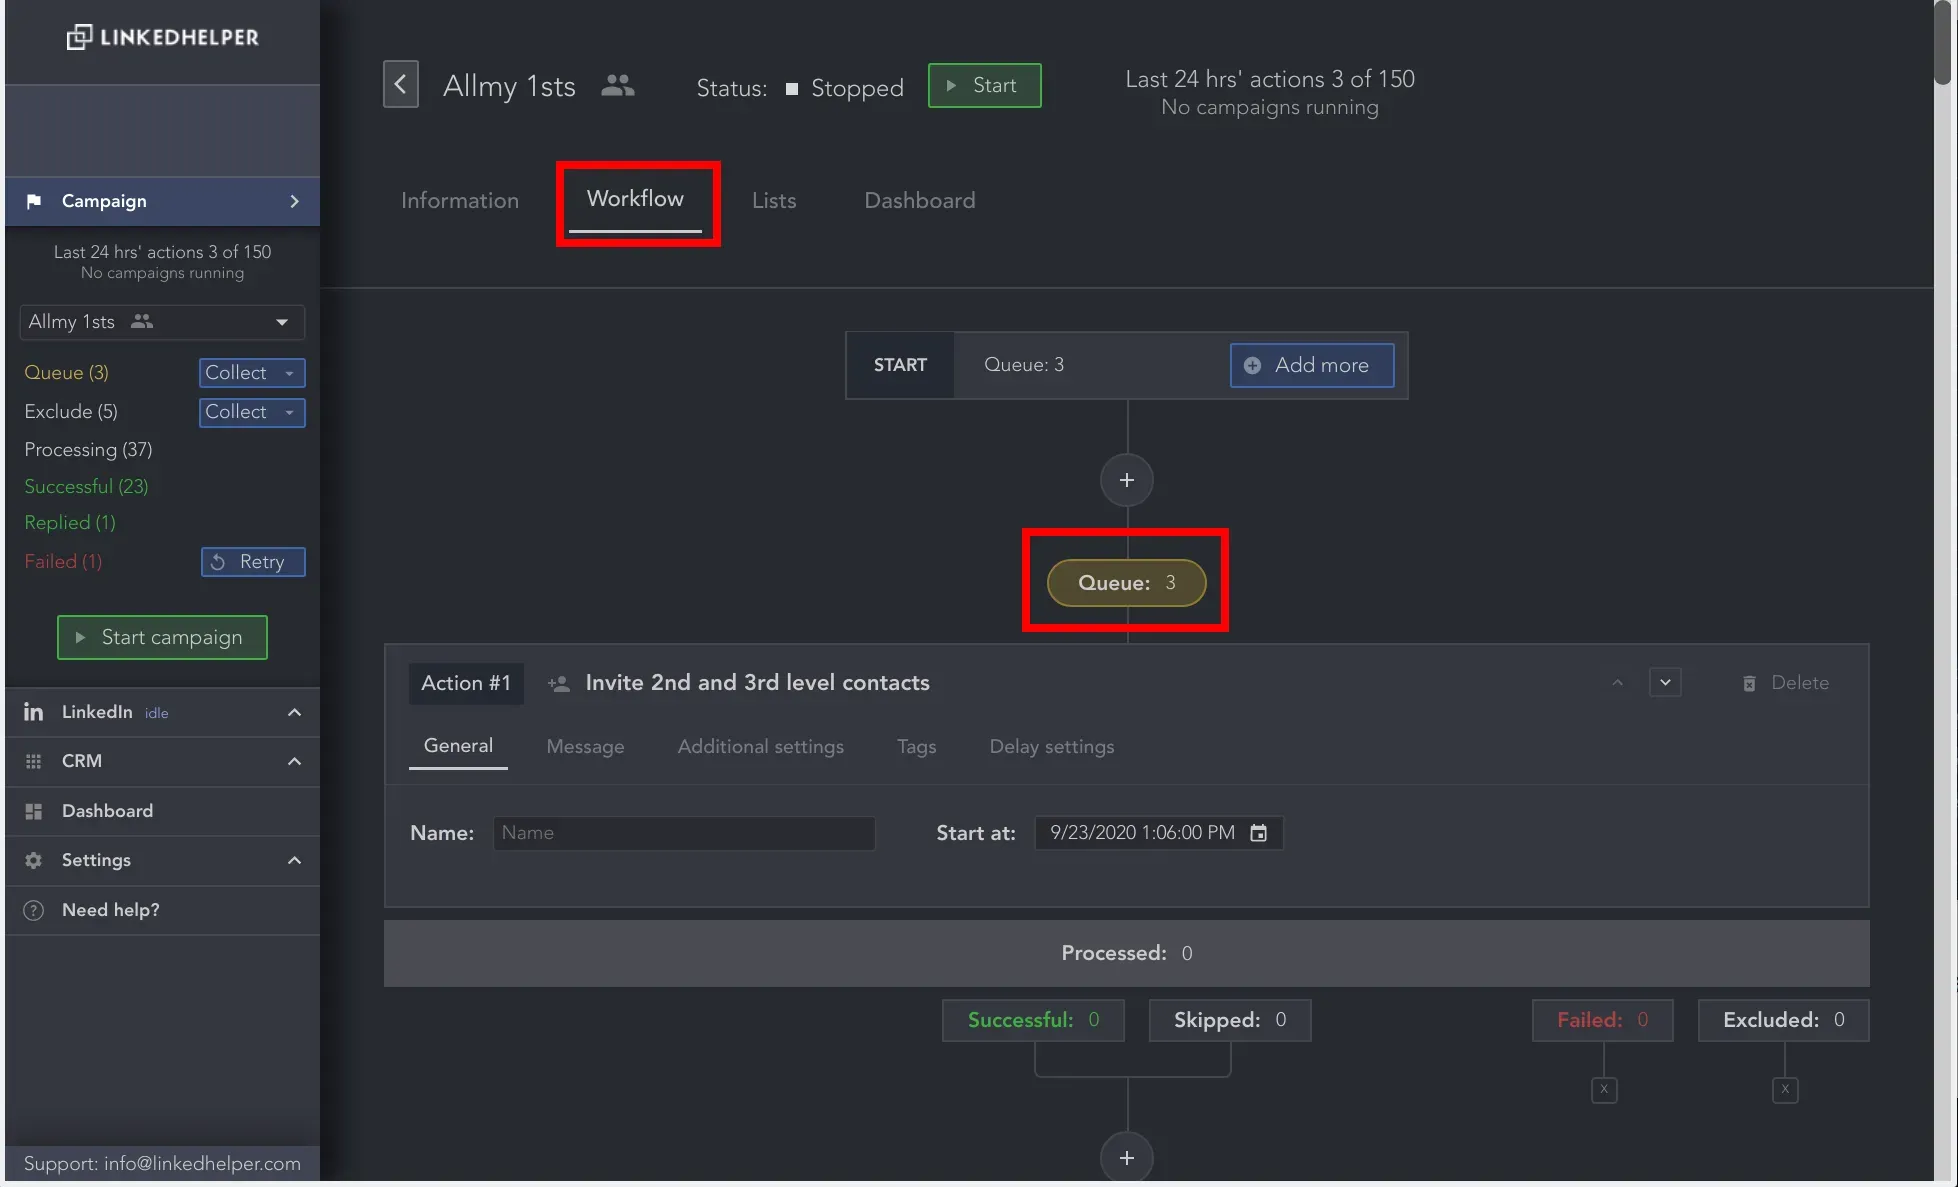Click the bottom plus circle under Successful
Viewport: 1958px width, 1187px height.
[x=1126, y=1157]
